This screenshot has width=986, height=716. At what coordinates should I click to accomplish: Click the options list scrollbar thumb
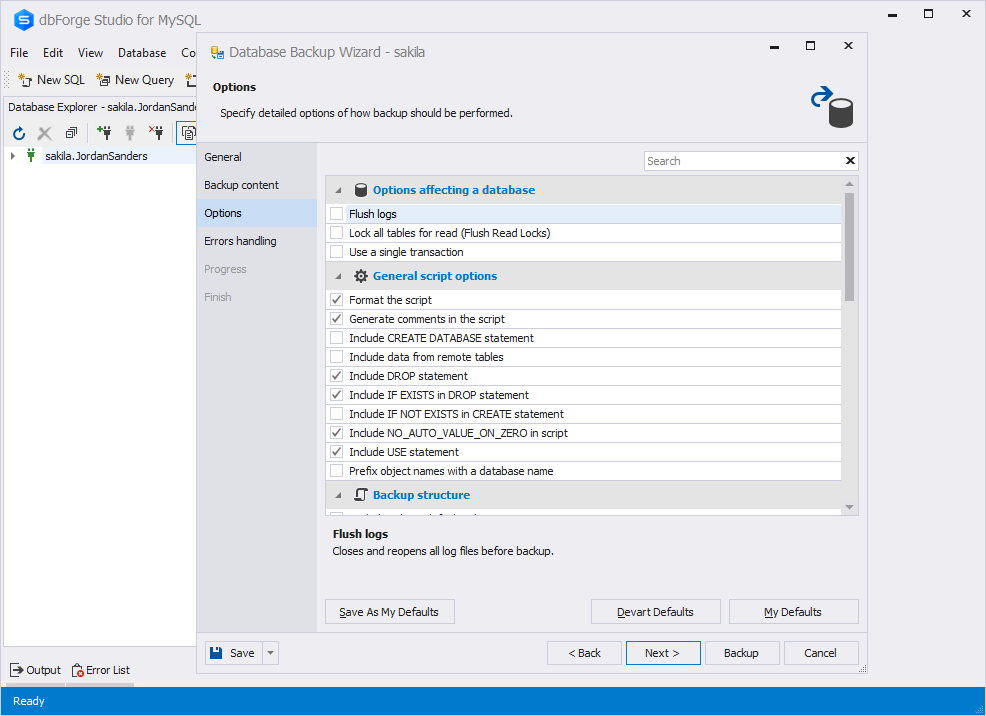(x=850, y=246)
